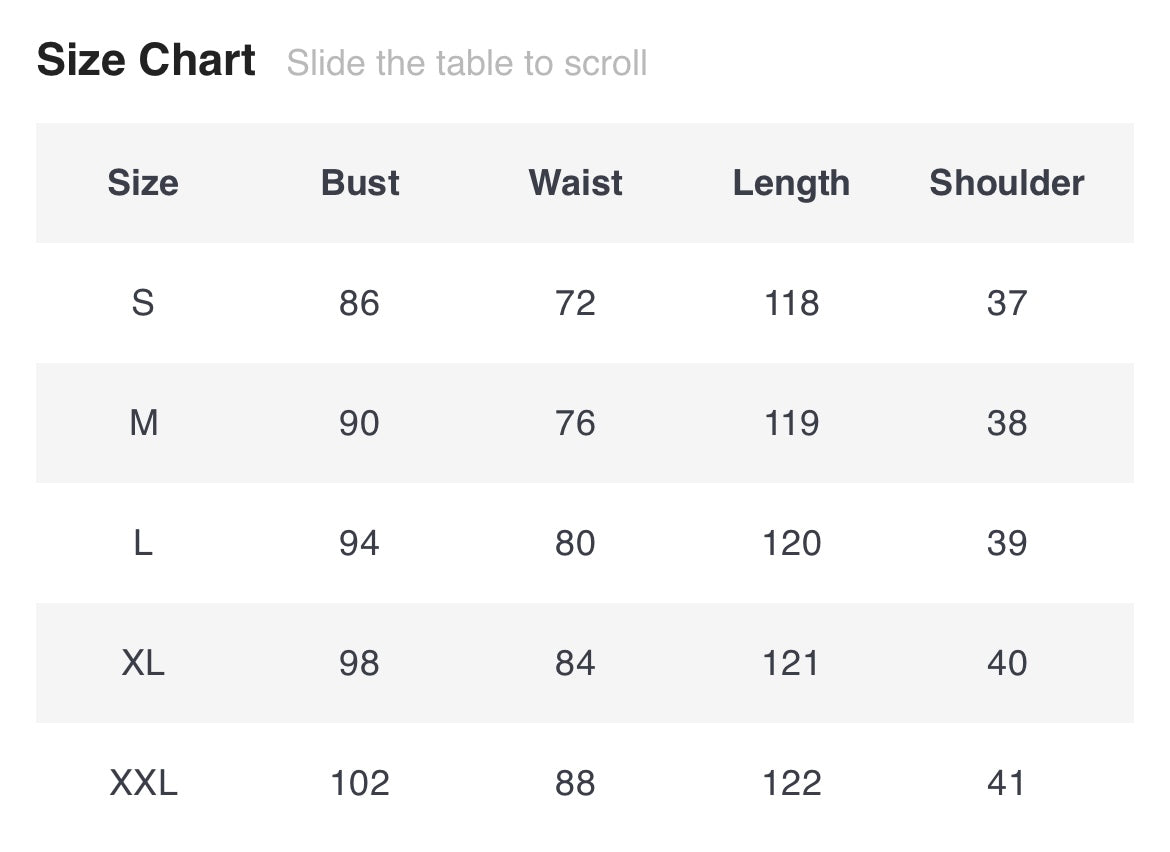This screenshot has width=1170, height=852.
Task: Select the XXL size row label
Action: (x=143, y=783)
